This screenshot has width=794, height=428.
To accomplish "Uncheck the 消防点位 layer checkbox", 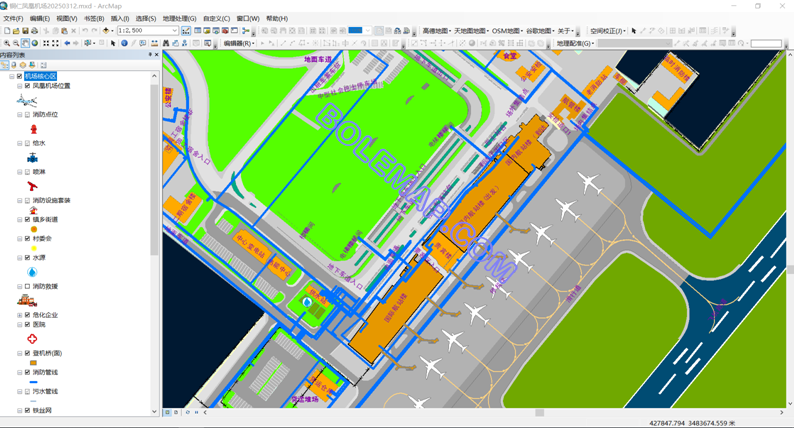I will [27, 115].
